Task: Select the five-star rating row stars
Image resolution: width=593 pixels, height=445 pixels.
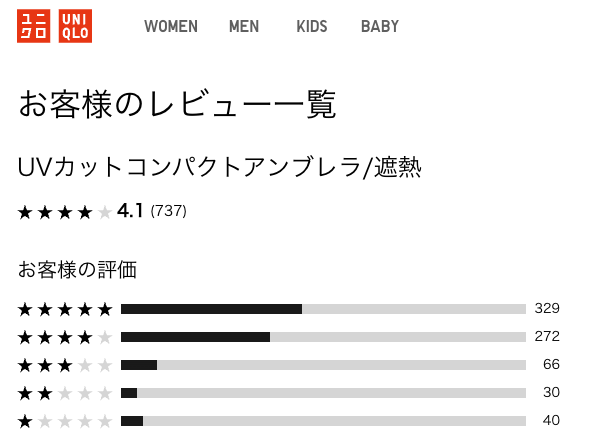Action: coord(65,309)
